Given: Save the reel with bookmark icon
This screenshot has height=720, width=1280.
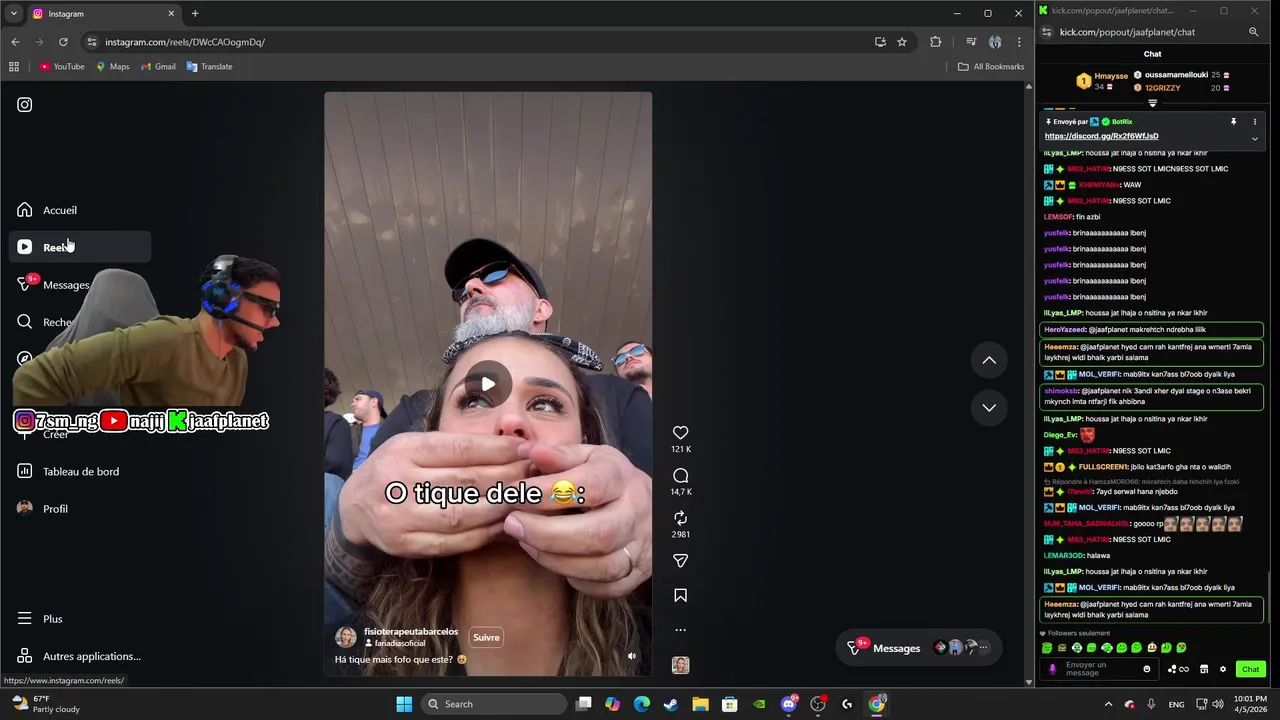Looking at the screenshot, I should click(680, 596).
